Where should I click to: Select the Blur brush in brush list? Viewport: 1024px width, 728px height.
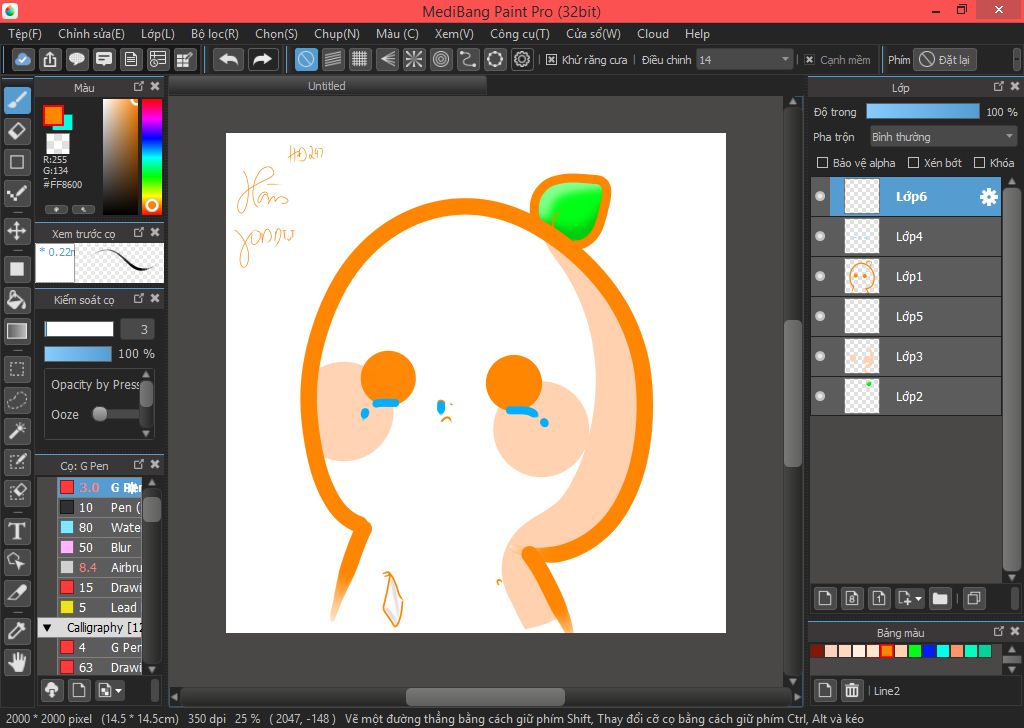pos(99,547)
